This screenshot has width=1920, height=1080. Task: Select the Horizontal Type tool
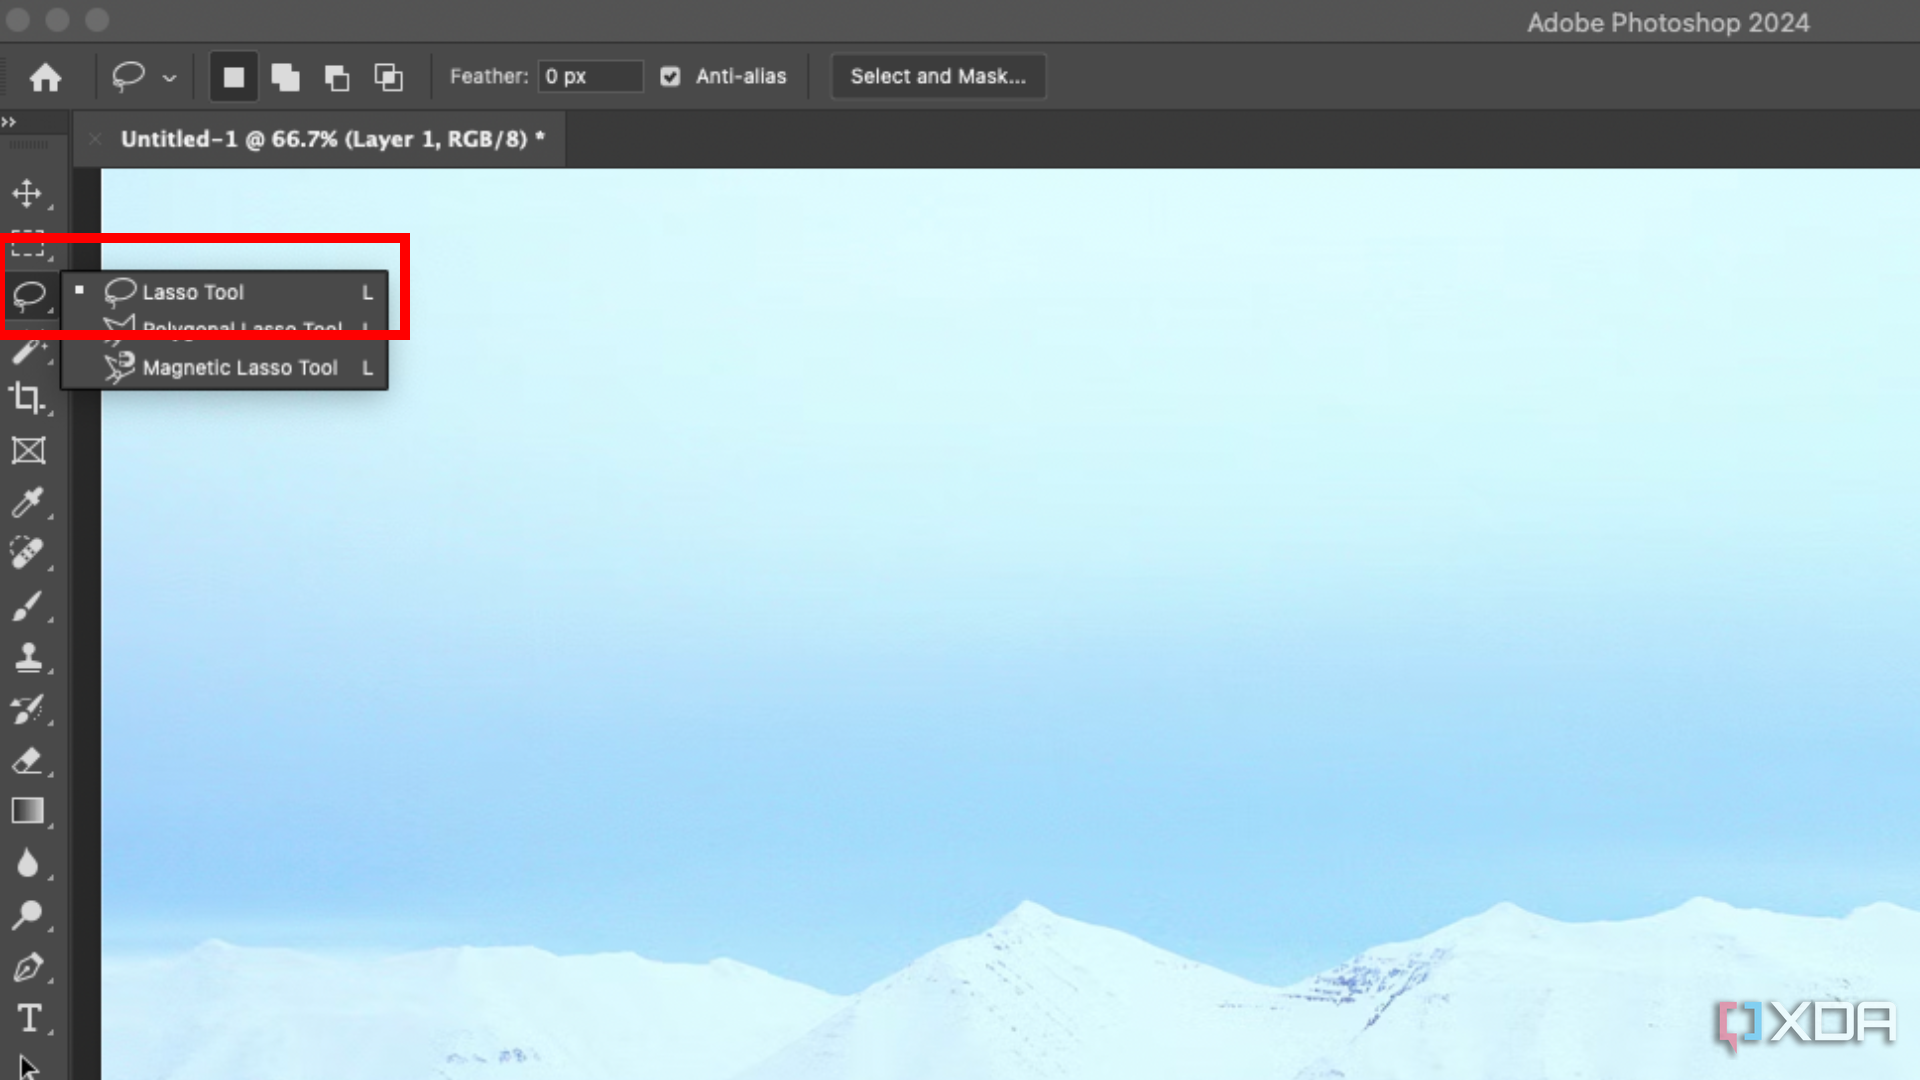[28, 1018]
